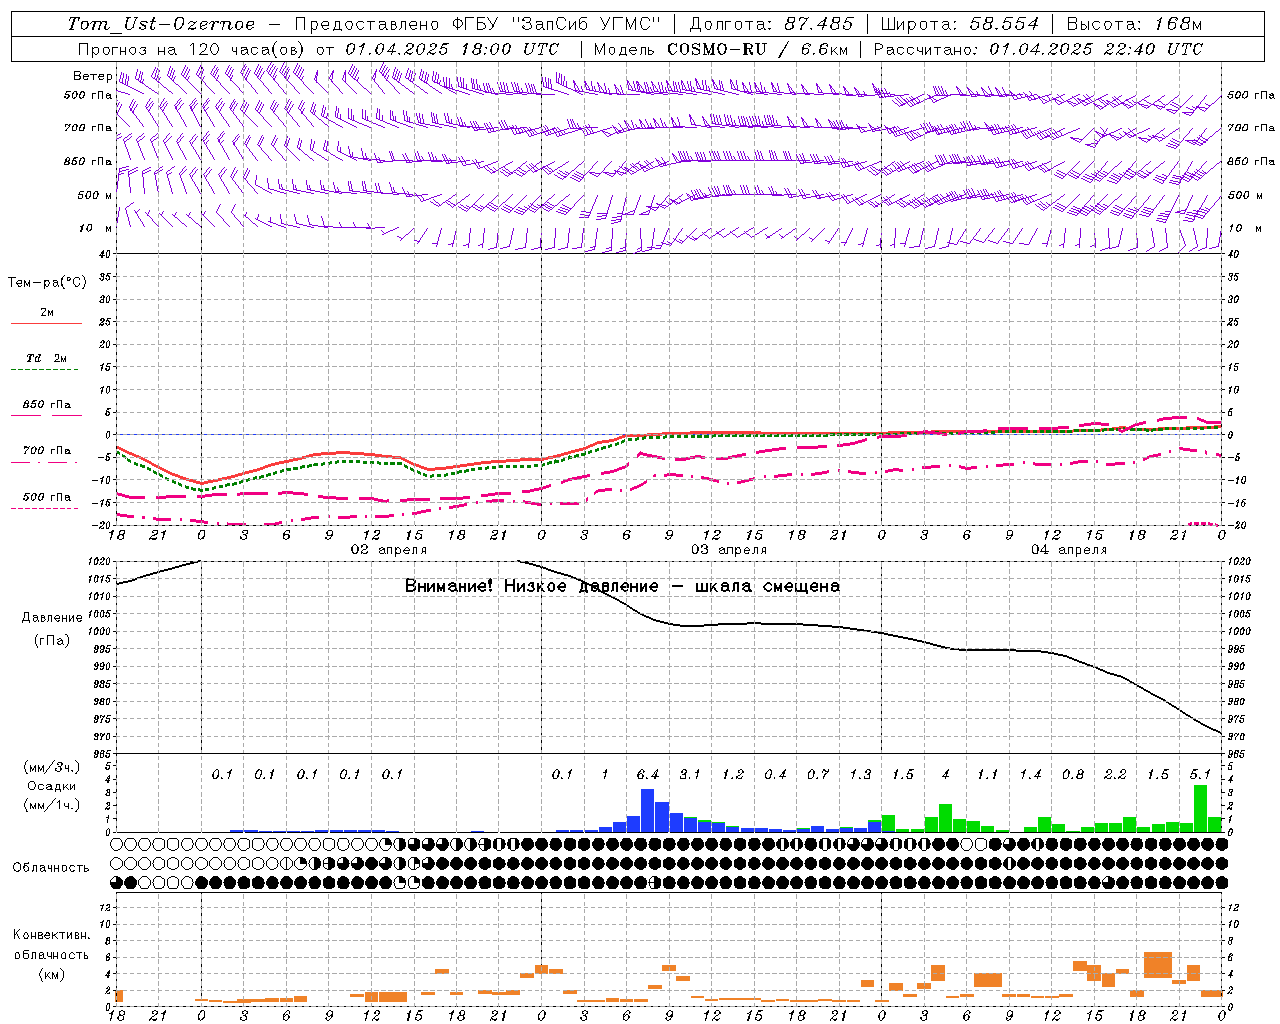Click the 'Td 2м' dew point legend entry
Image resolution: width=1280 pixels, height=1024 pixels.
pos(47,358)
